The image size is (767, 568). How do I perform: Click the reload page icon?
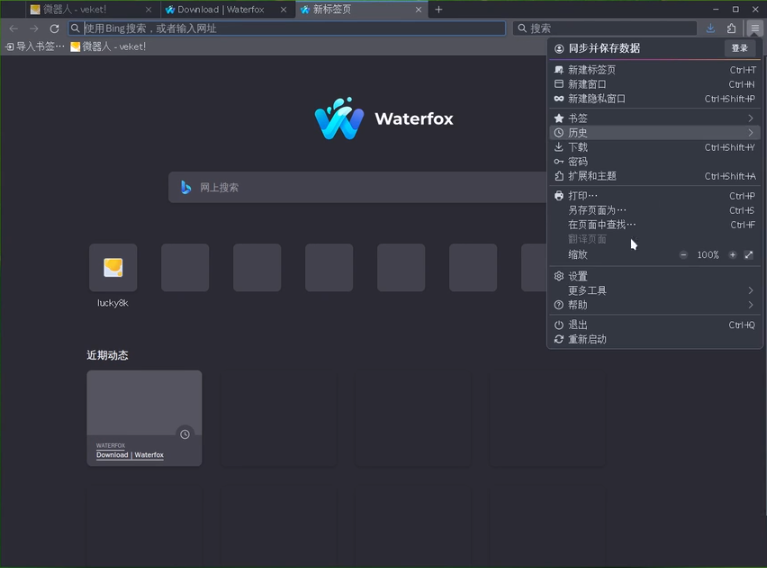click(54, 28)
